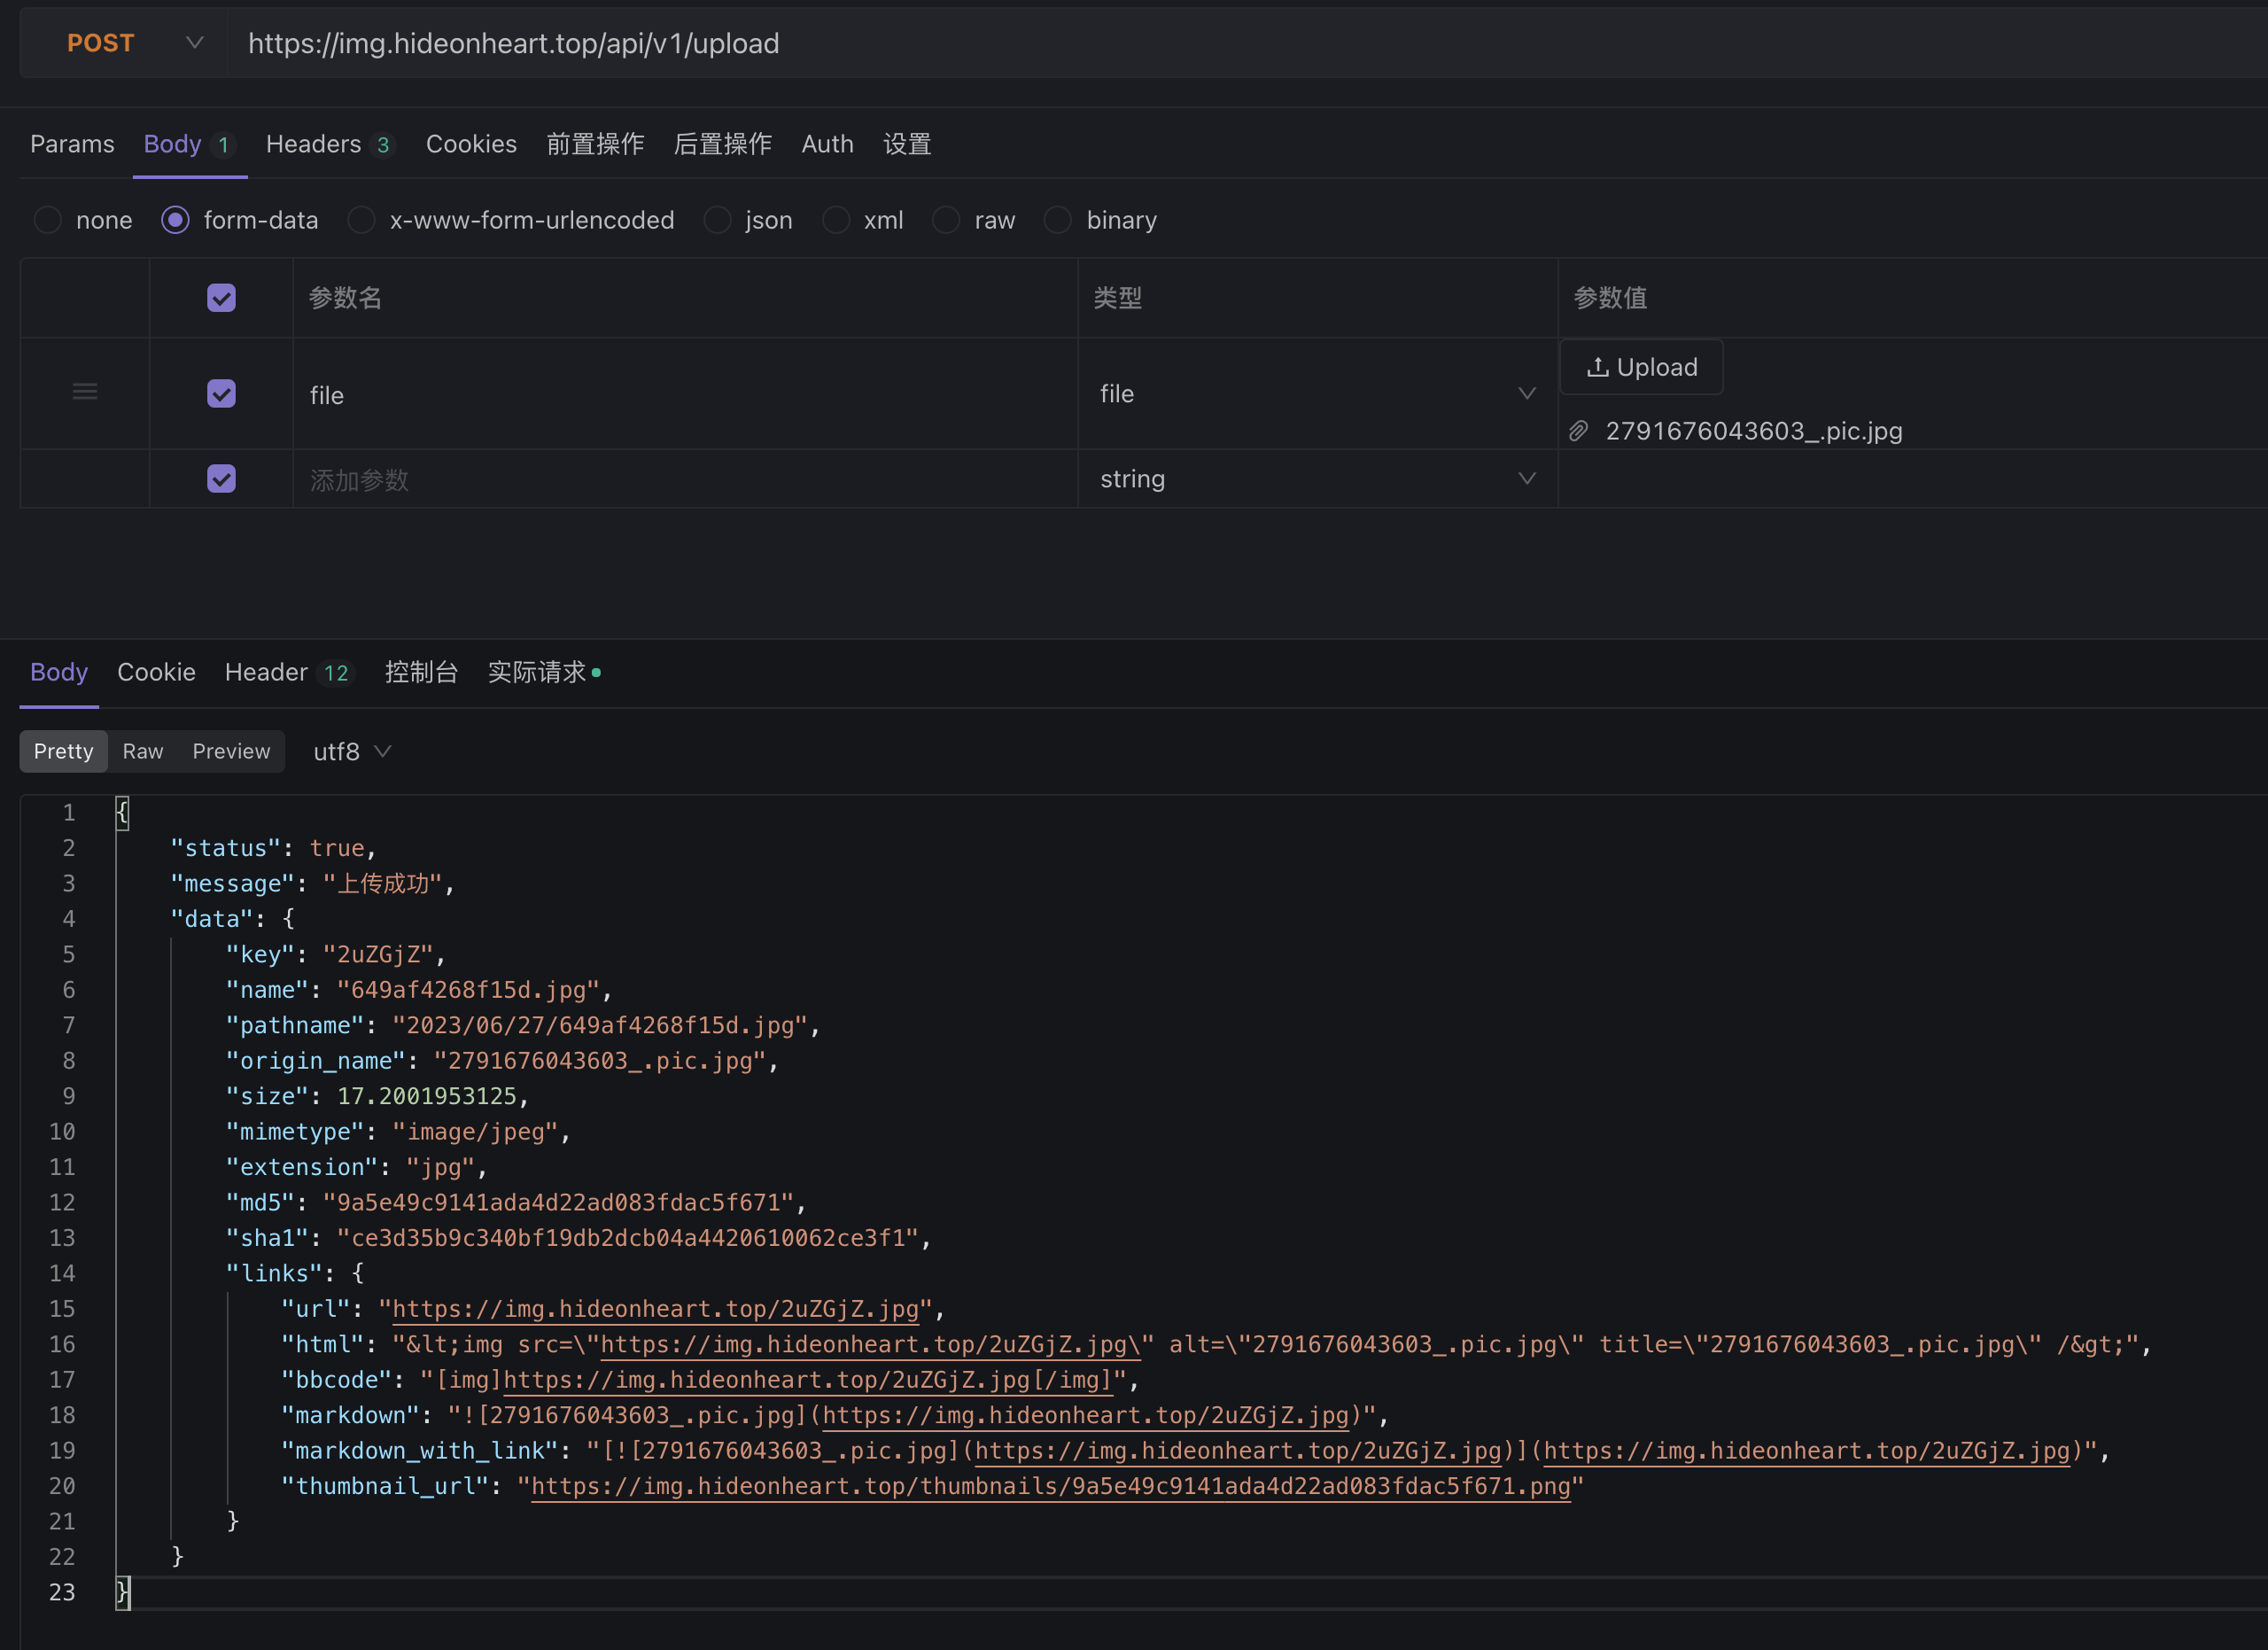
Task: Open the thumbnail_url link on line 20
Action: (1051, 1486)
